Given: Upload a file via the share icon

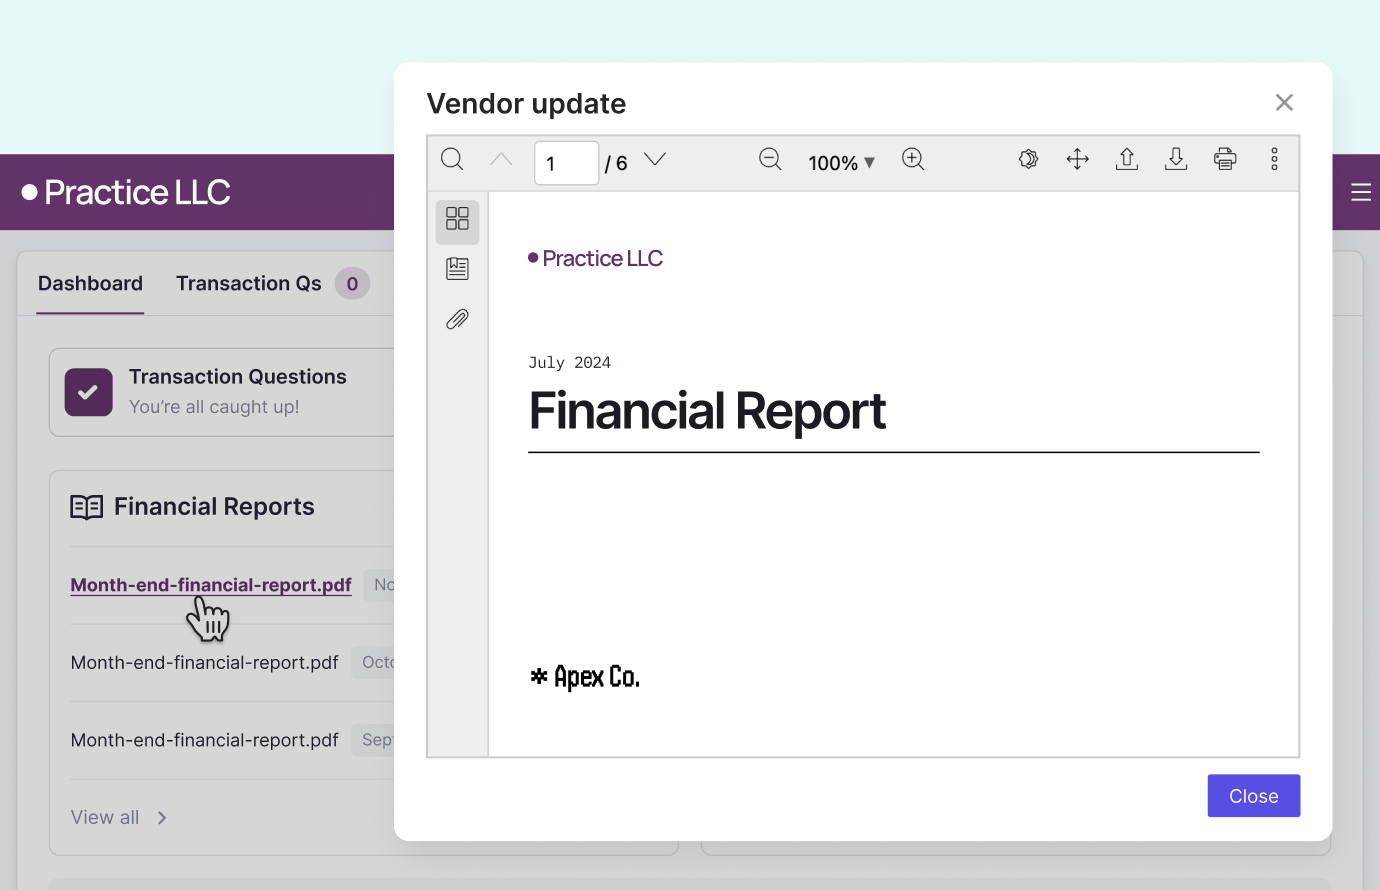Looking at the screenshot, I should pyautogui.click(x=1126, y=159).
